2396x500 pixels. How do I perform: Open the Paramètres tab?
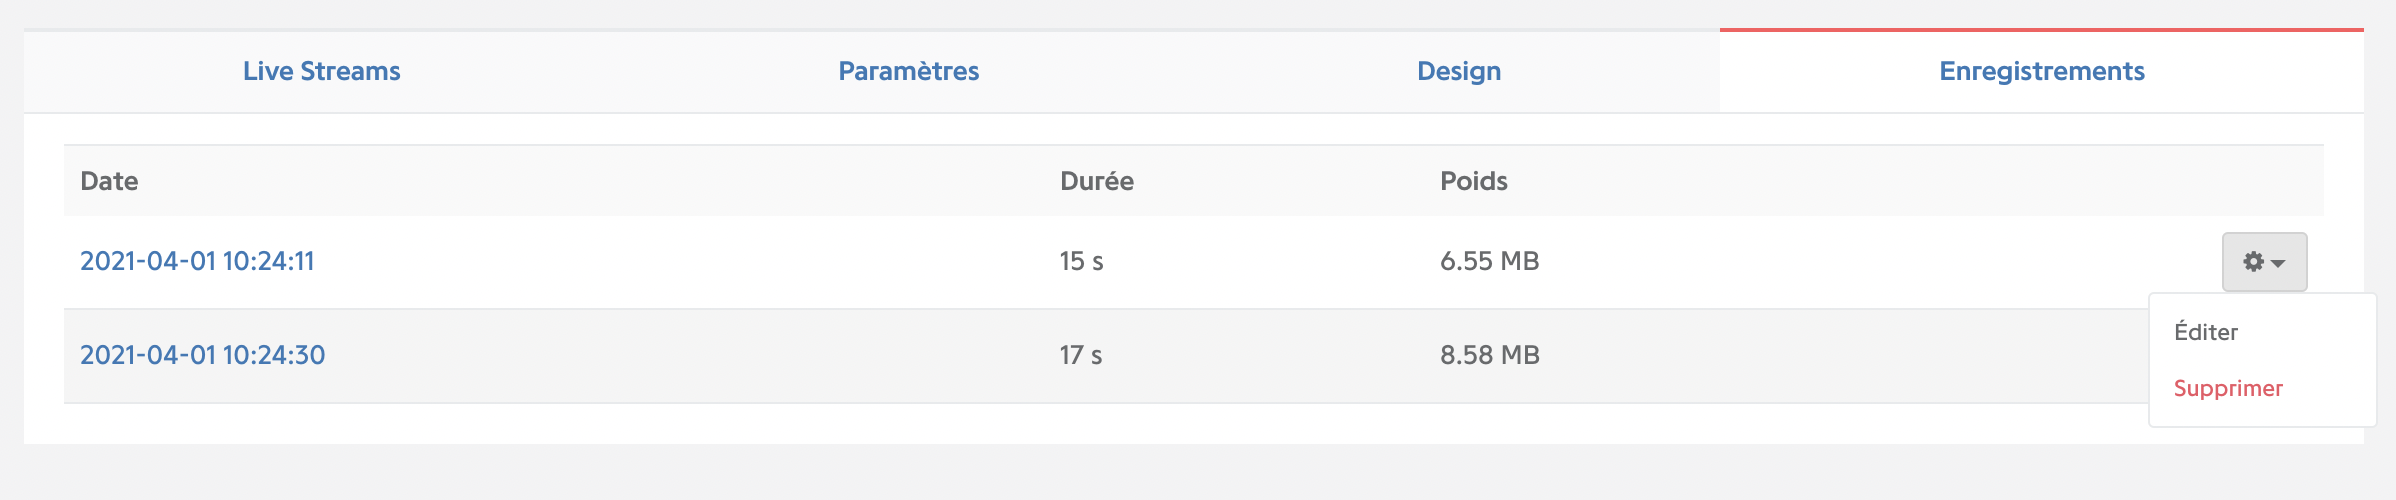point(908,71)
